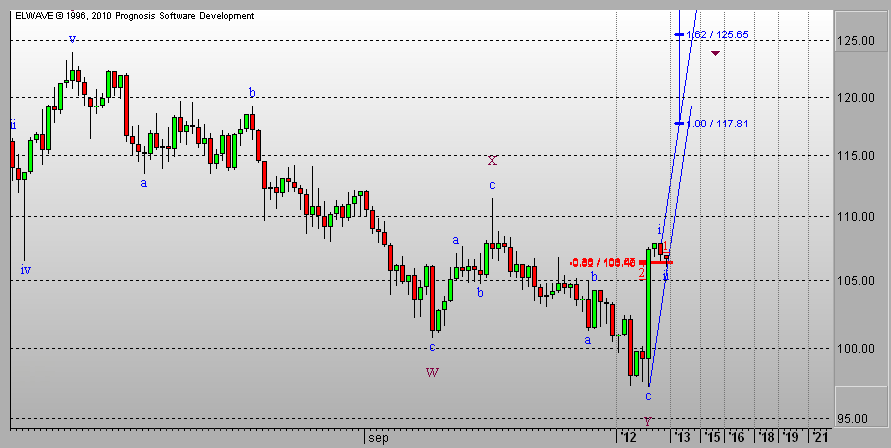Select the blue v wave label at top left
Image resolution: width=891 pixels, height=448 pixels.
coord(72,39)
